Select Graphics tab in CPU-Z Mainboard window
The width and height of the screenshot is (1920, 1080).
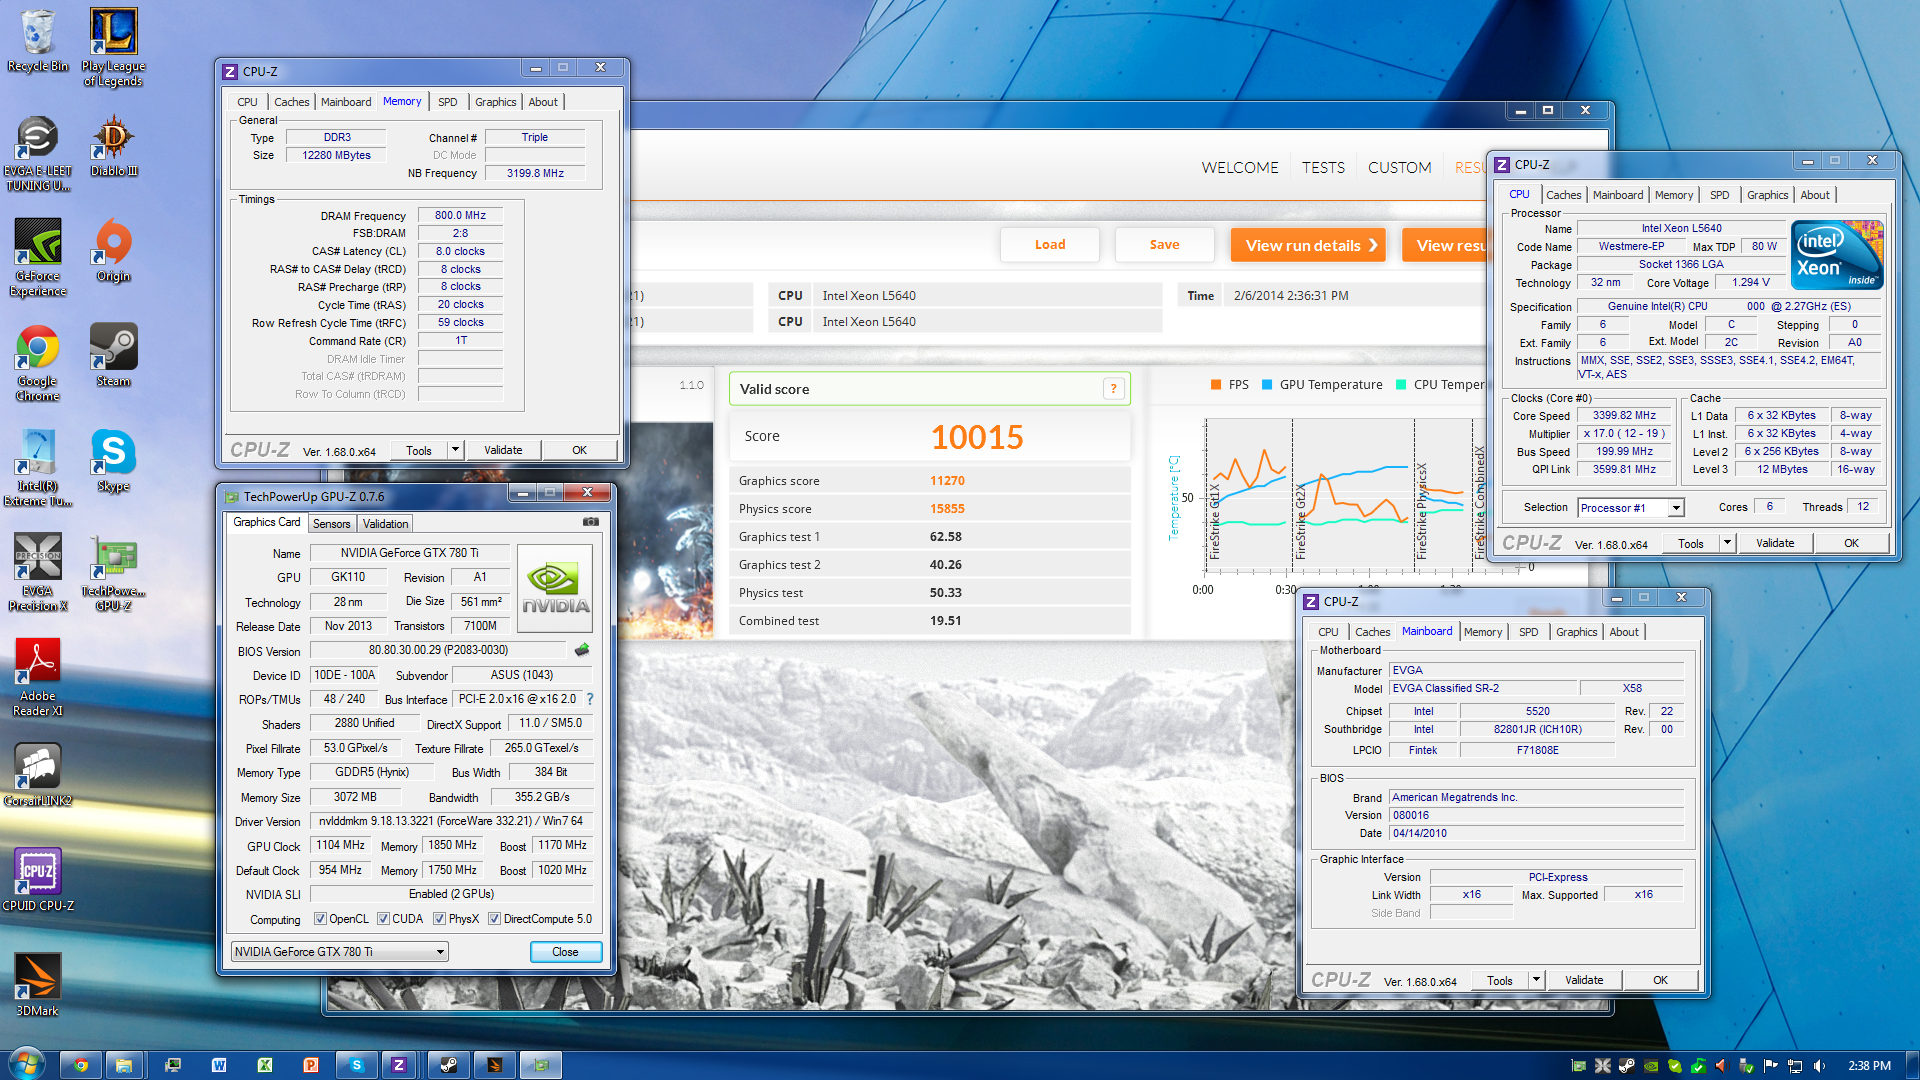coord(1576,632)
